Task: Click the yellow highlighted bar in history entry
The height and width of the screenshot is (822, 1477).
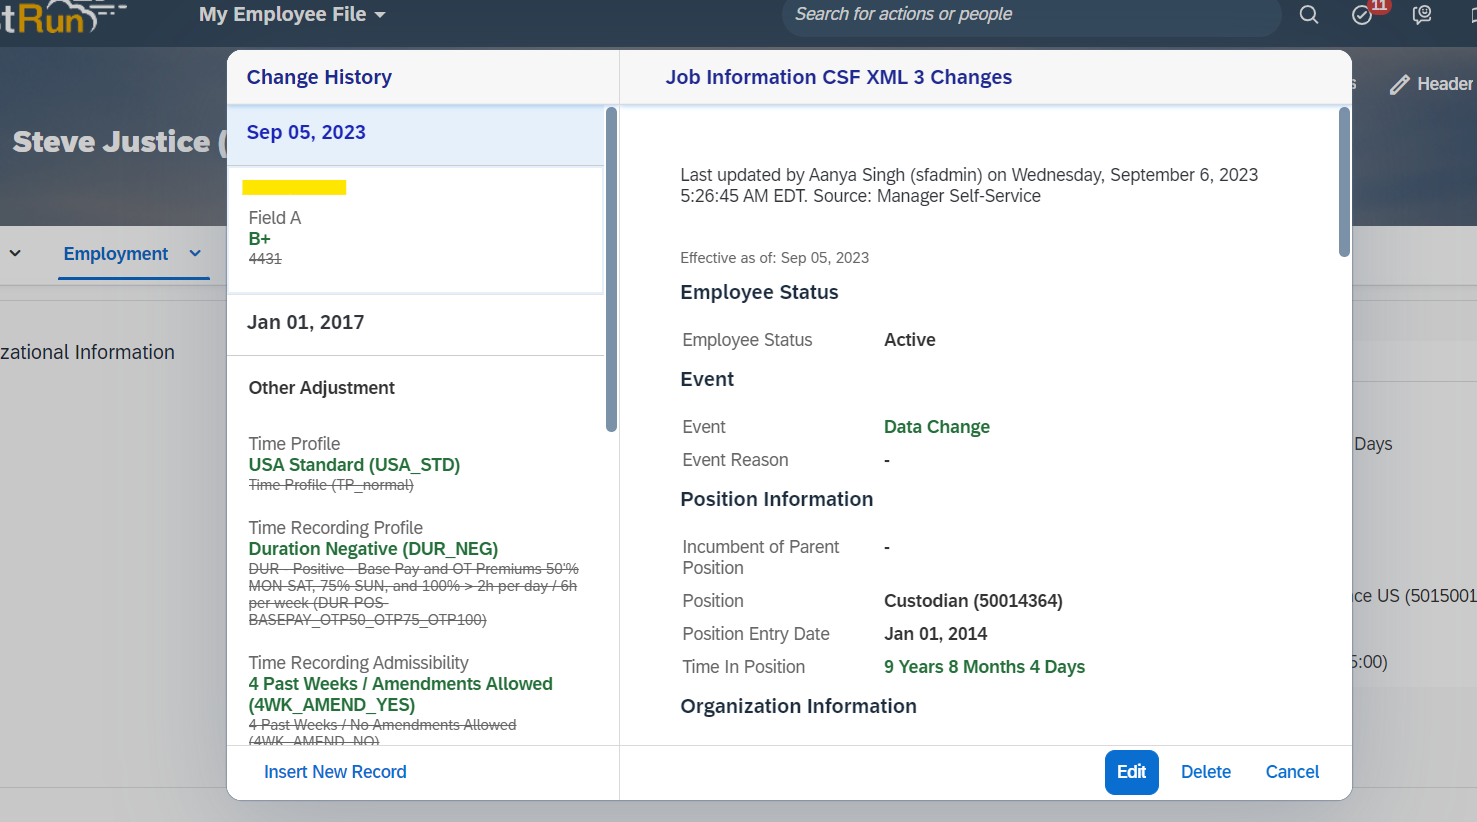Action: [294, 187]
